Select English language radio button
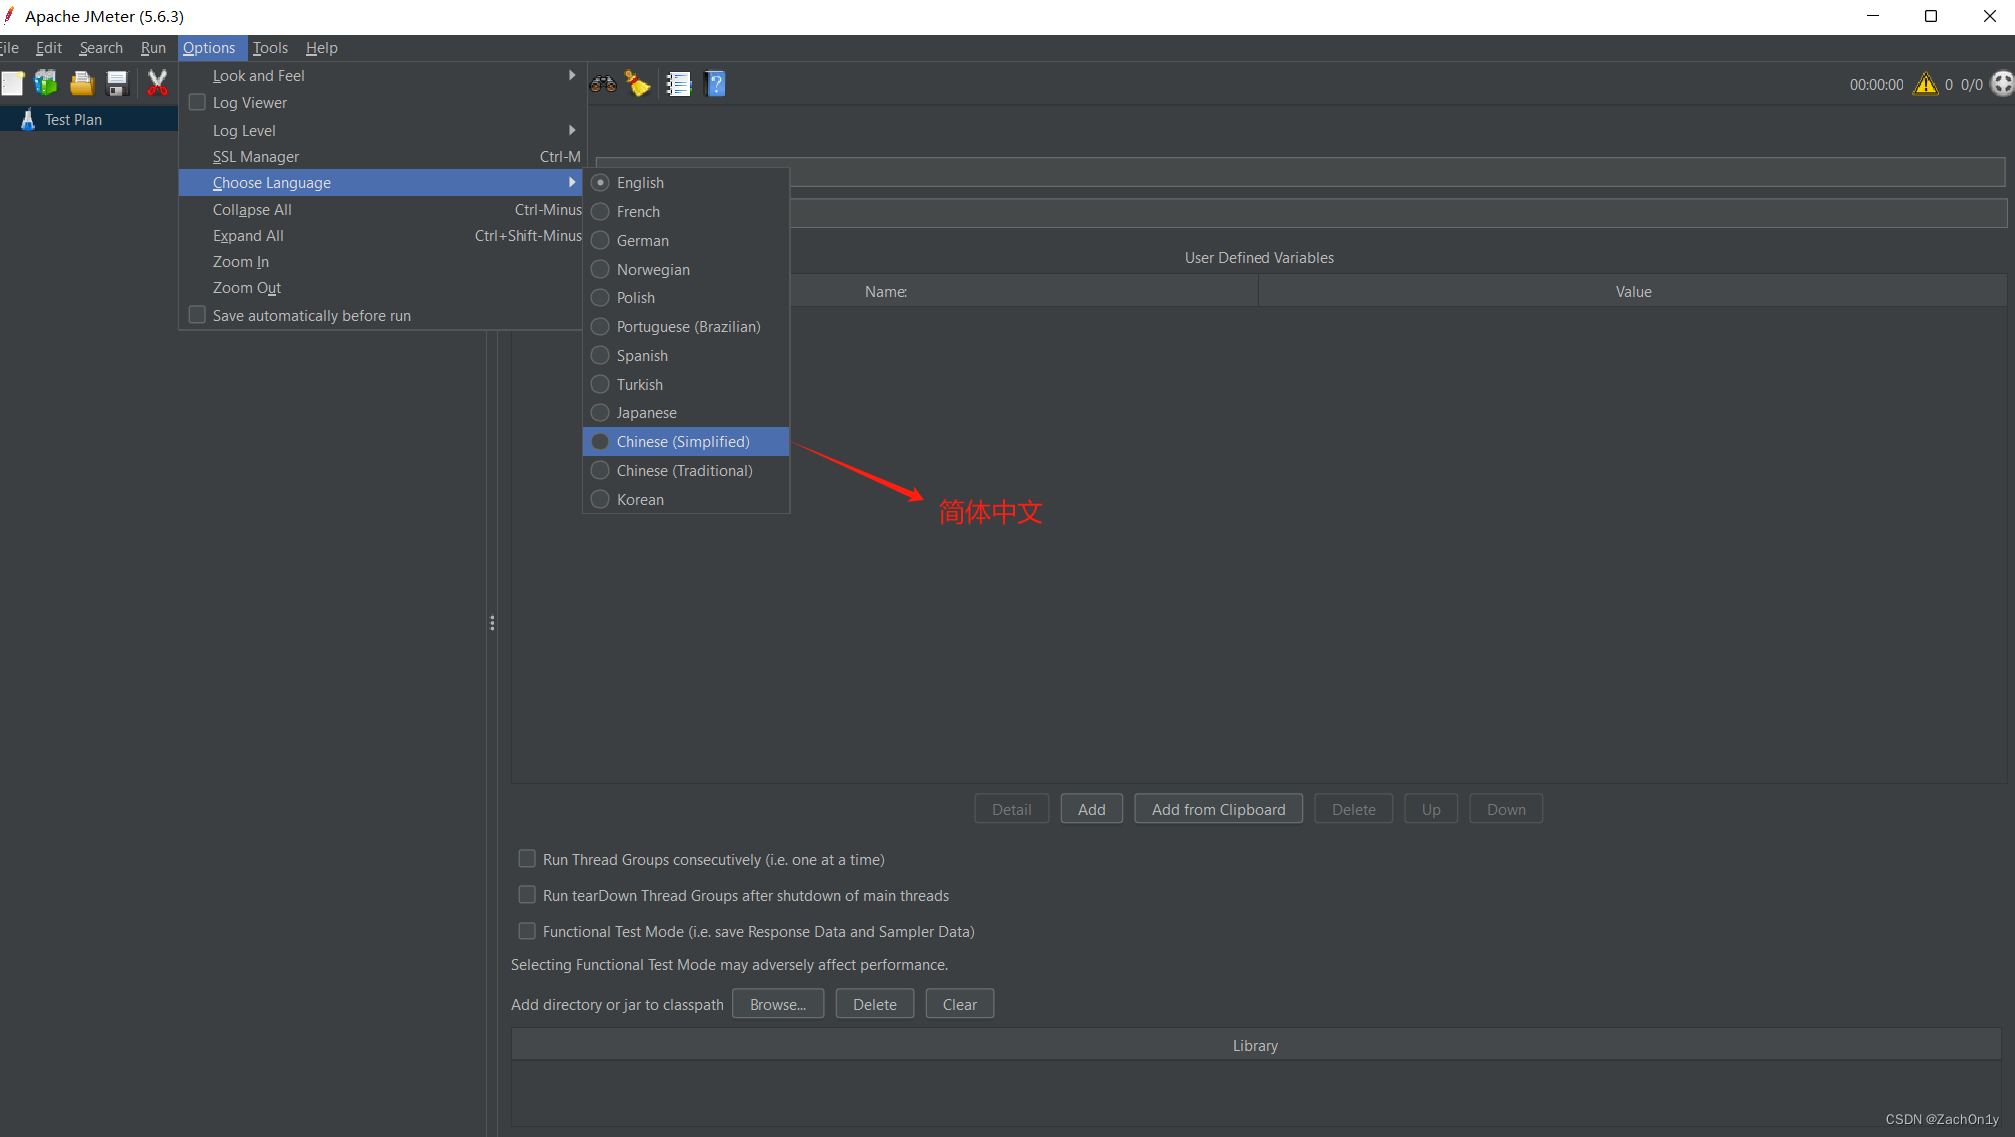Viewport: 2015px width, 1137px height. pyautogui.click(x=600, y=182)
